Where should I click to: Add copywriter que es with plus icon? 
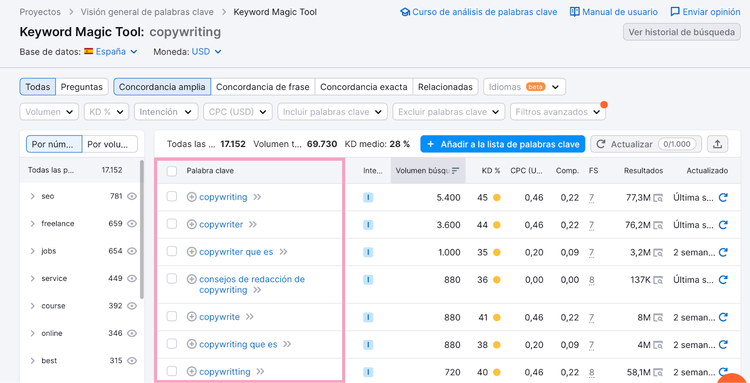point(191,252)
